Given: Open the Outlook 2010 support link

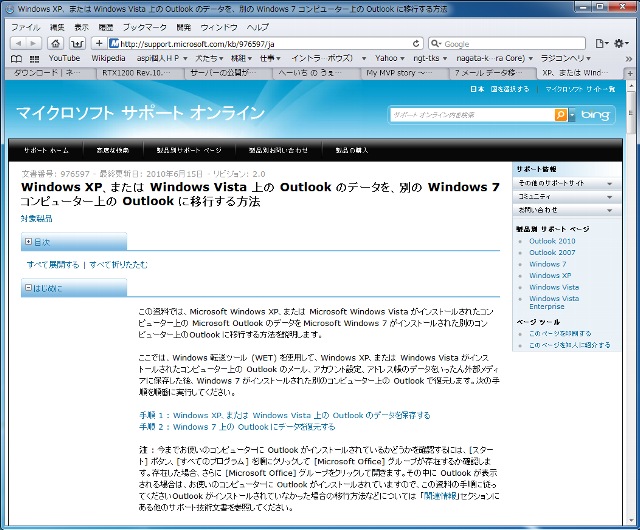Looking at the screenshot, I should coord(552,241).
